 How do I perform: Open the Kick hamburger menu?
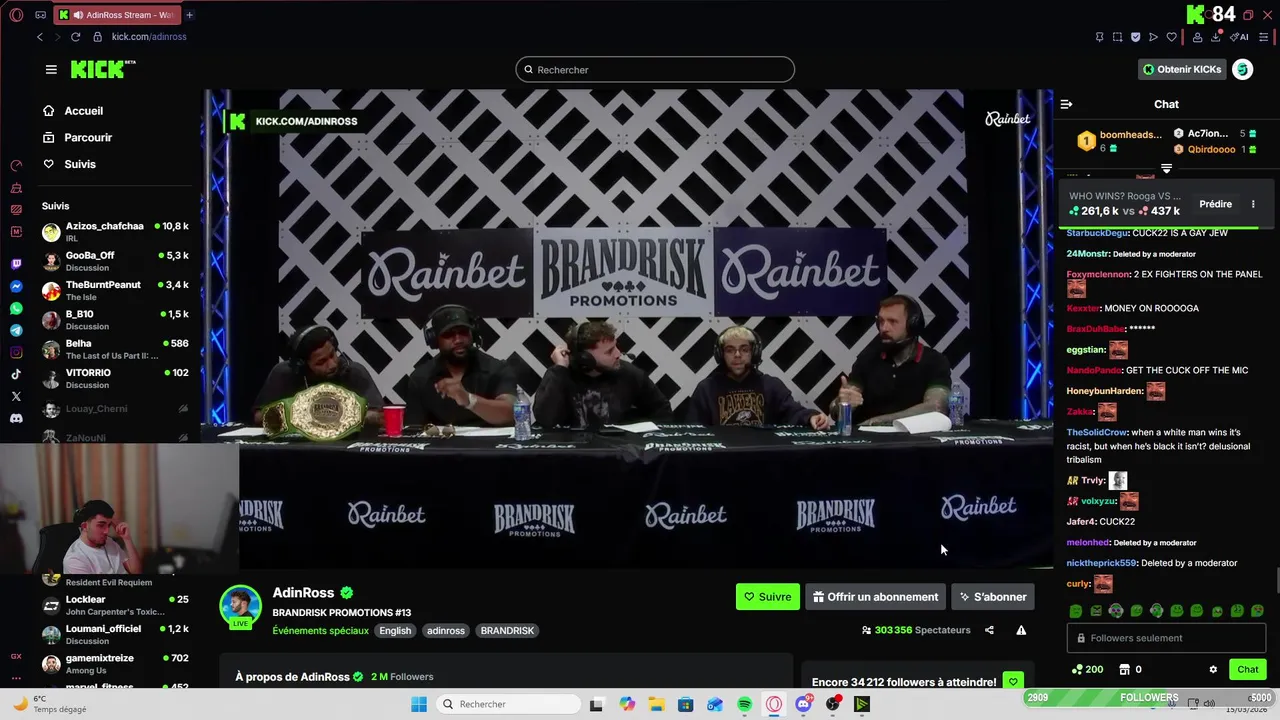(x=51, y=69)
